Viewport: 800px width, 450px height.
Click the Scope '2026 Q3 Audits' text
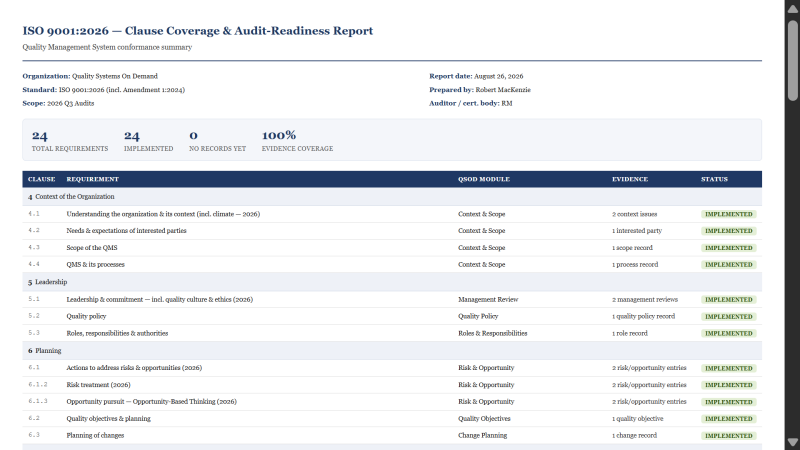(x=70, y=103)
